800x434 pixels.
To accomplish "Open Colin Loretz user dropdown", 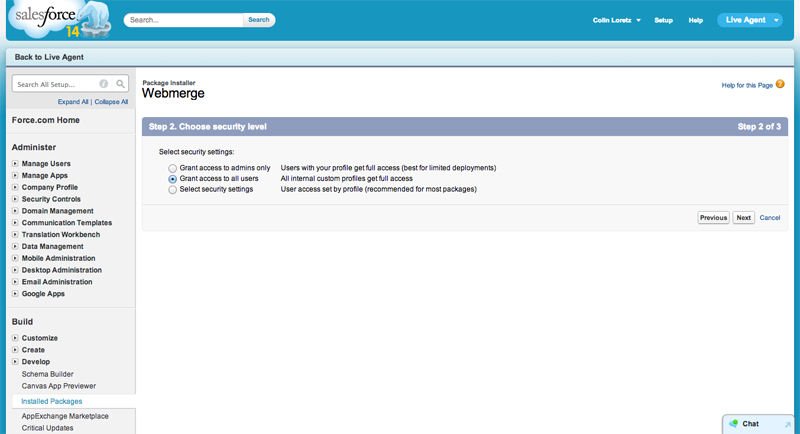I will tap(616, 20).
